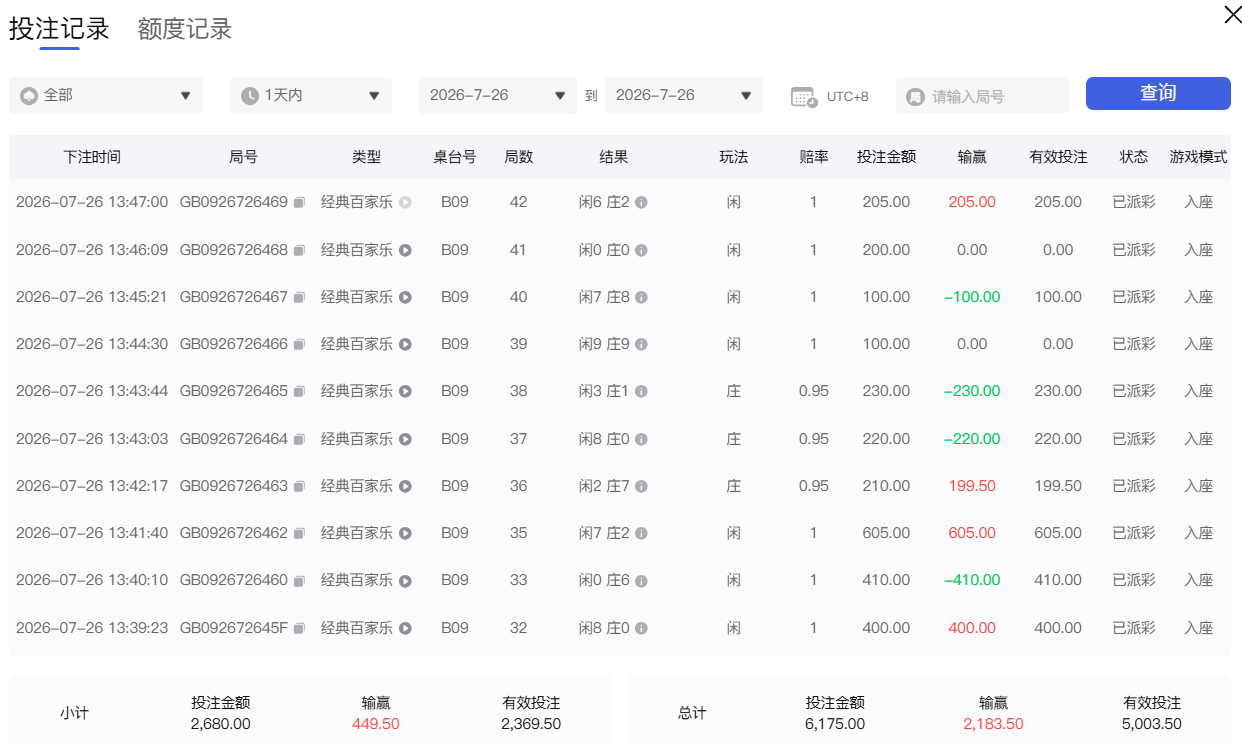Select the loss amount -410.00
Screen dimensions: 1242x743
click(x=972, y=580)
